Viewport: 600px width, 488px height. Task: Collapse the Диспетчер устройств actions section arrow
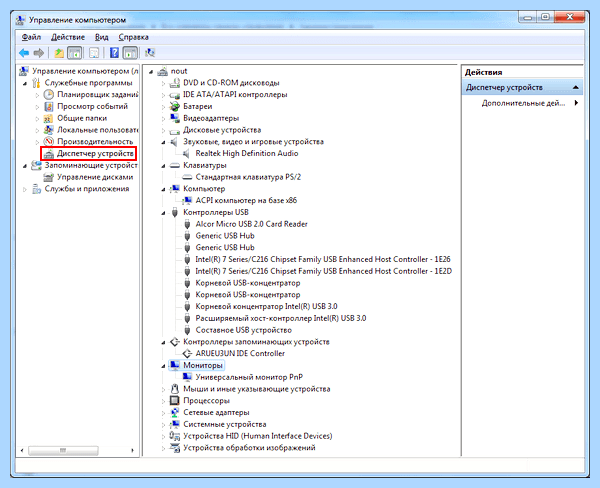click(576, 88)
